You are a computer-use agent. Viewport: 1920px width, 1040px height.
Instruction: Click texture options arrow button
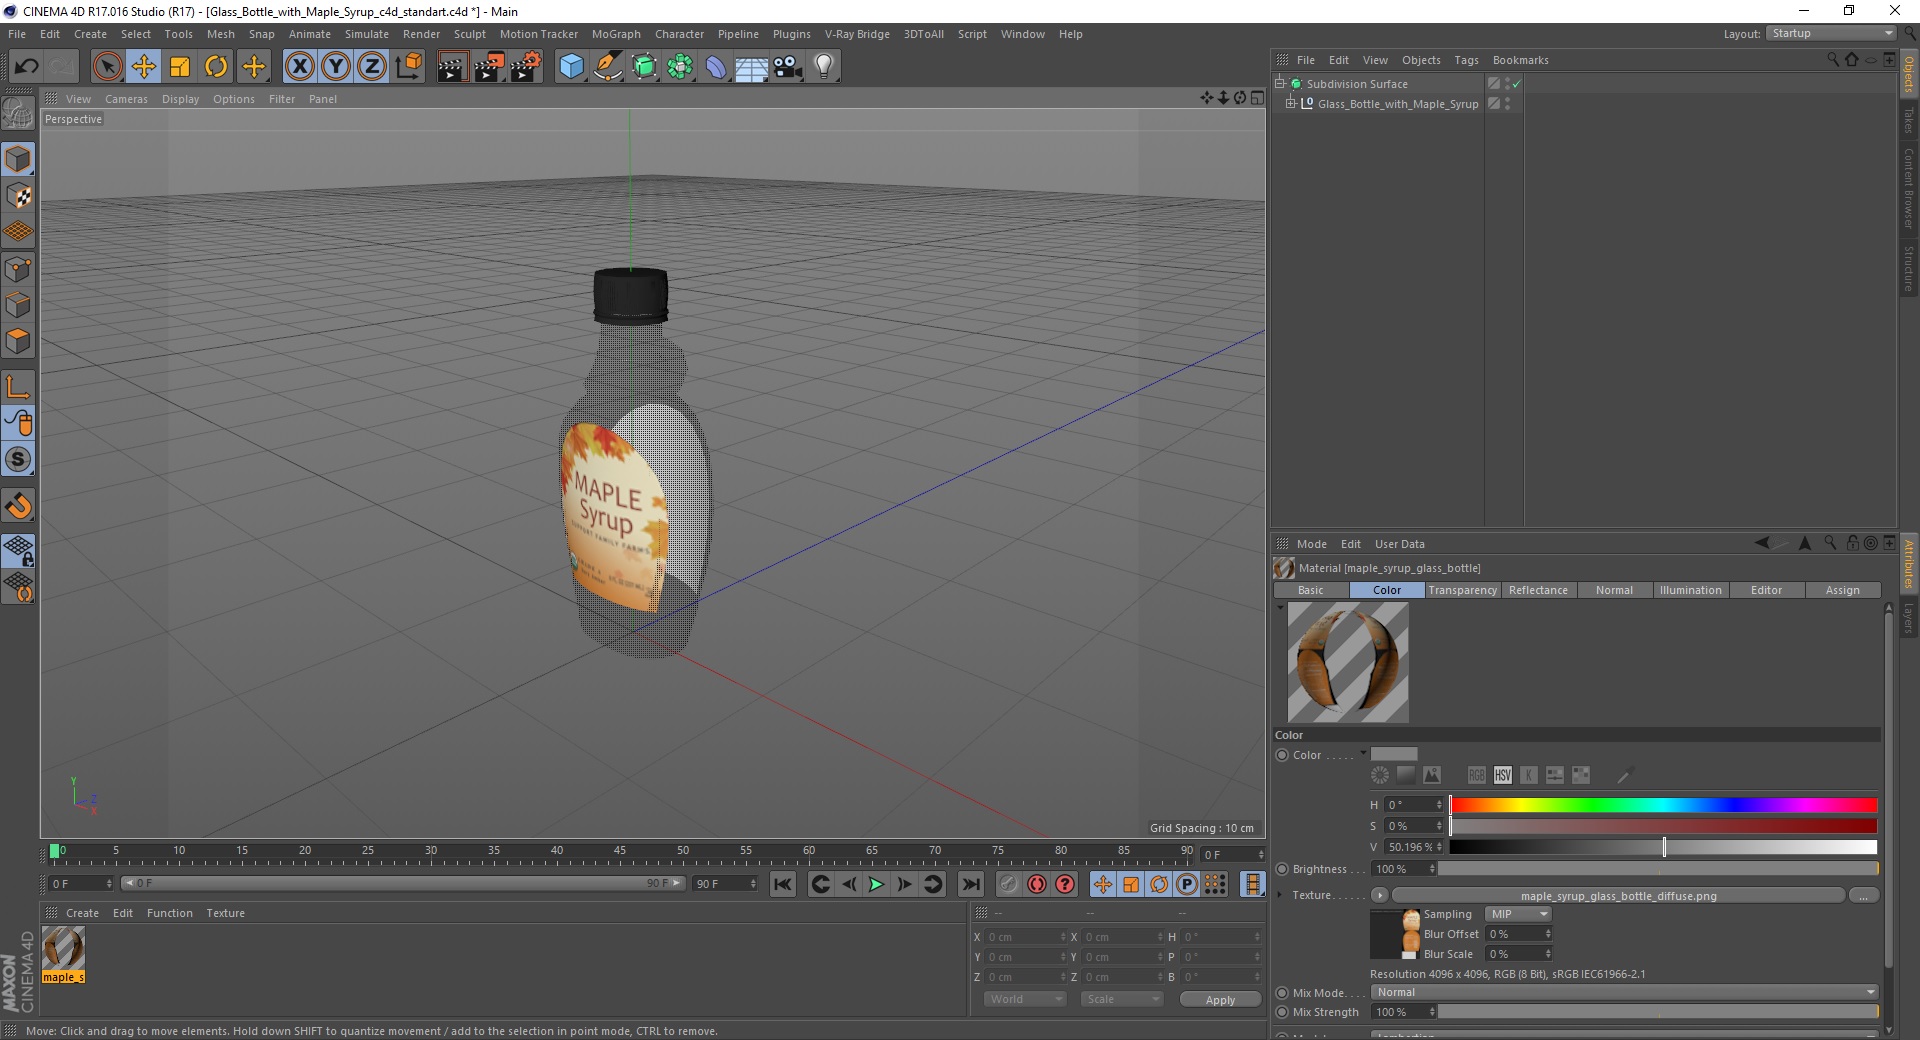[x=1380, y=895]
